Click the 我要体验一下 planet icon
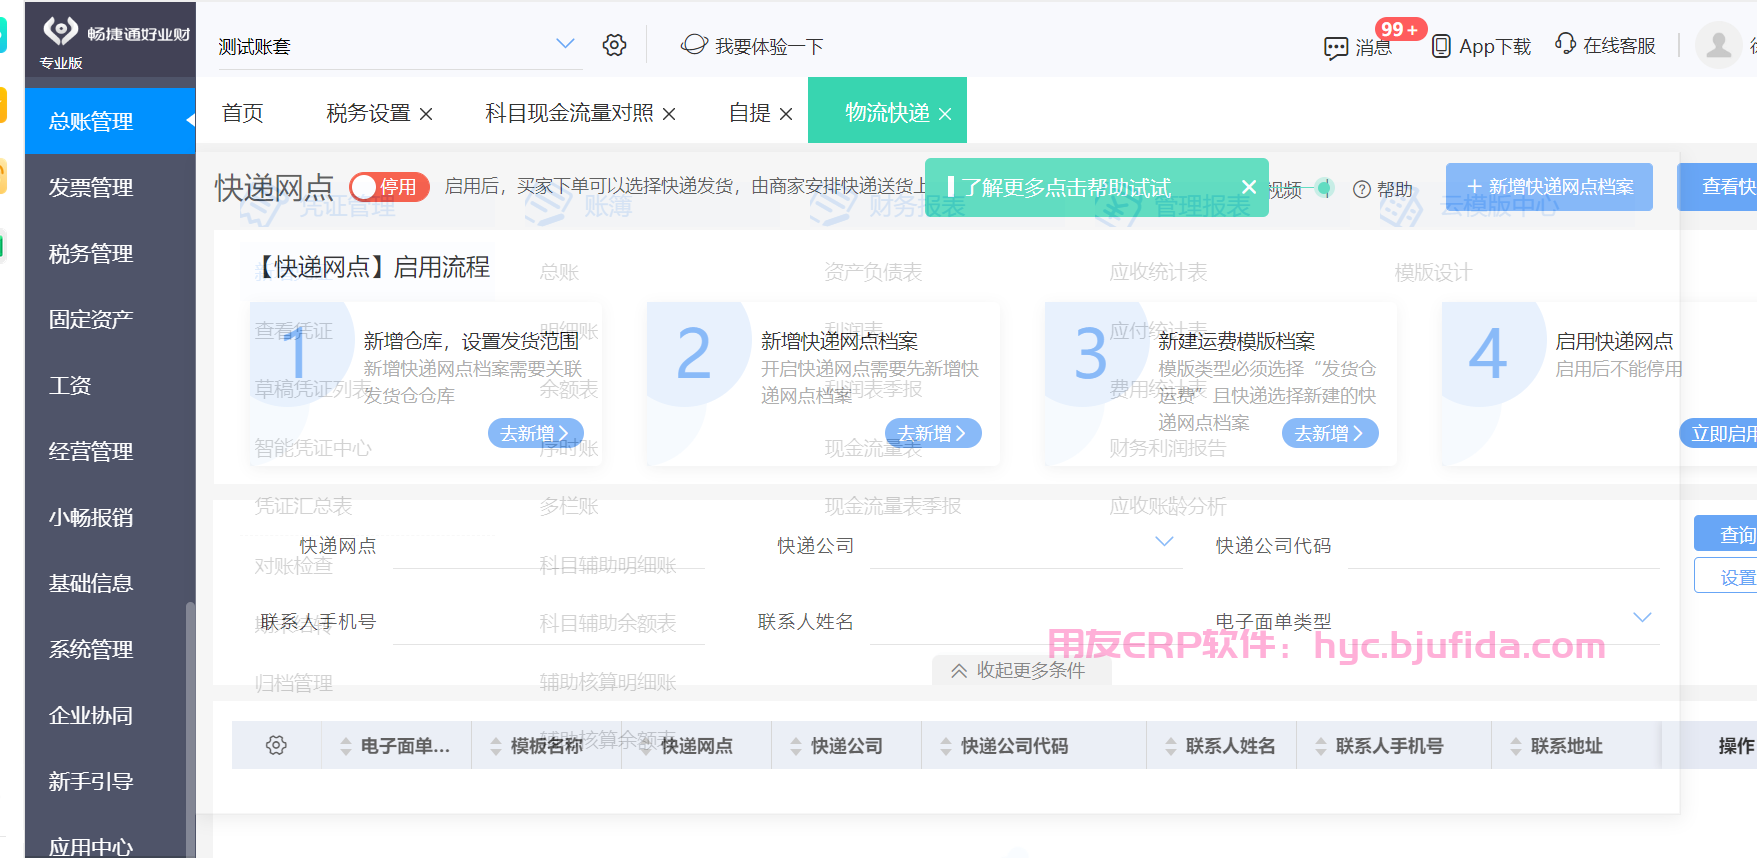This screenshot has height=858, width=1757. click(x=694, y=45)
